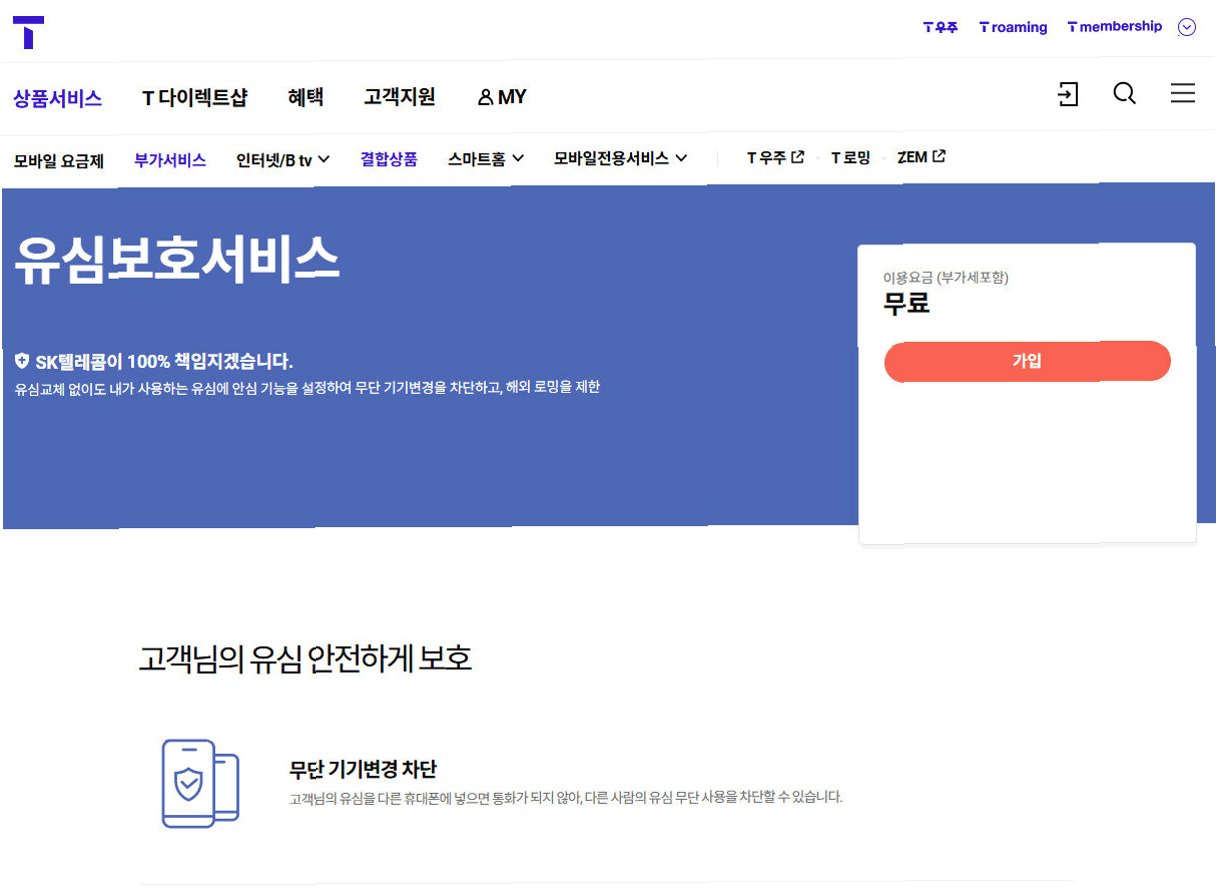
Task: Select 상품서비스 main menu
Action: (x=58, y=98)
